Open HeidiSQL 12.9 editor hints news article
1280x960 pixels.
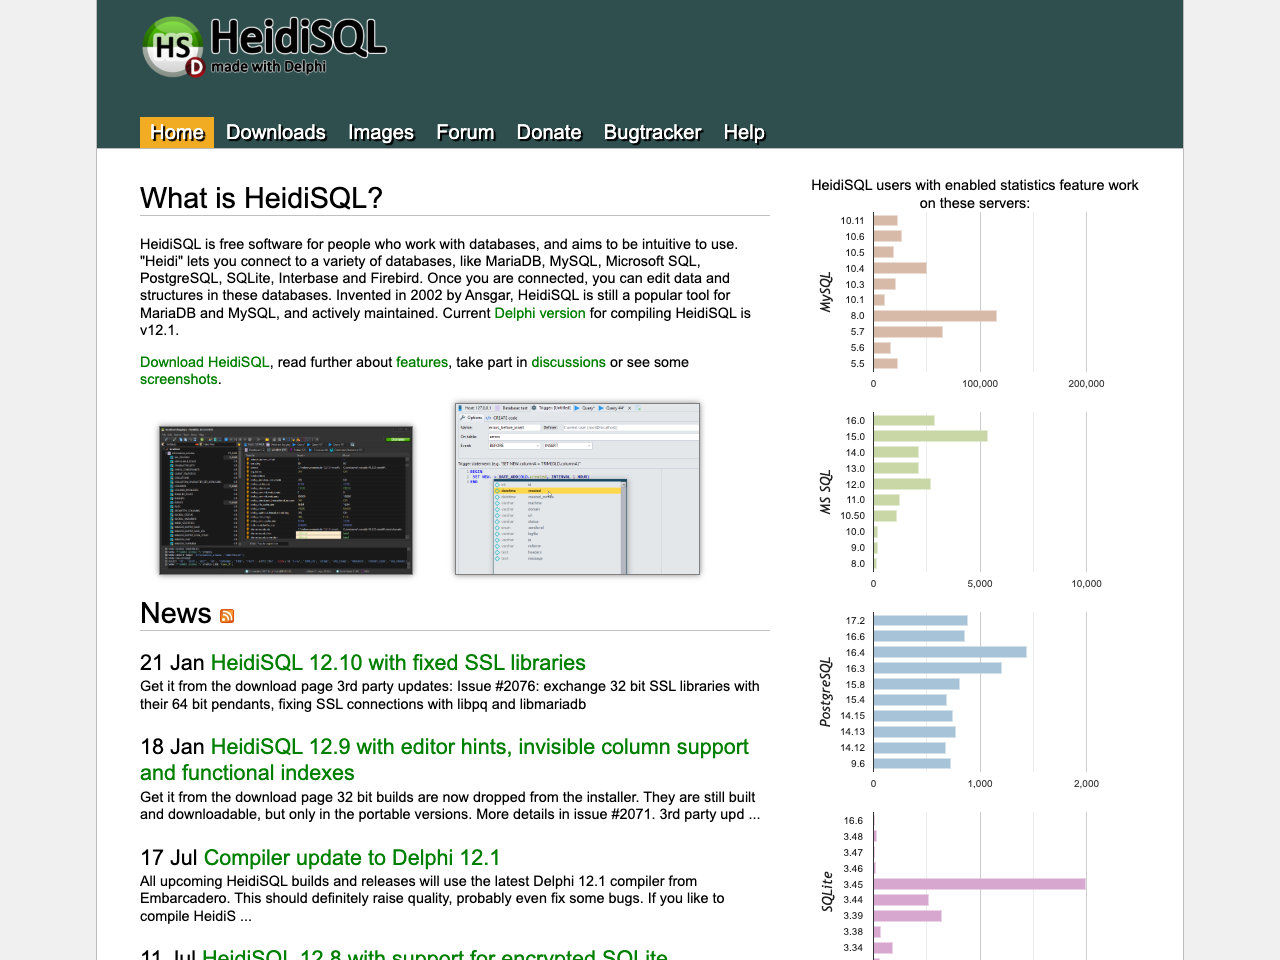(x=444, y=760)
